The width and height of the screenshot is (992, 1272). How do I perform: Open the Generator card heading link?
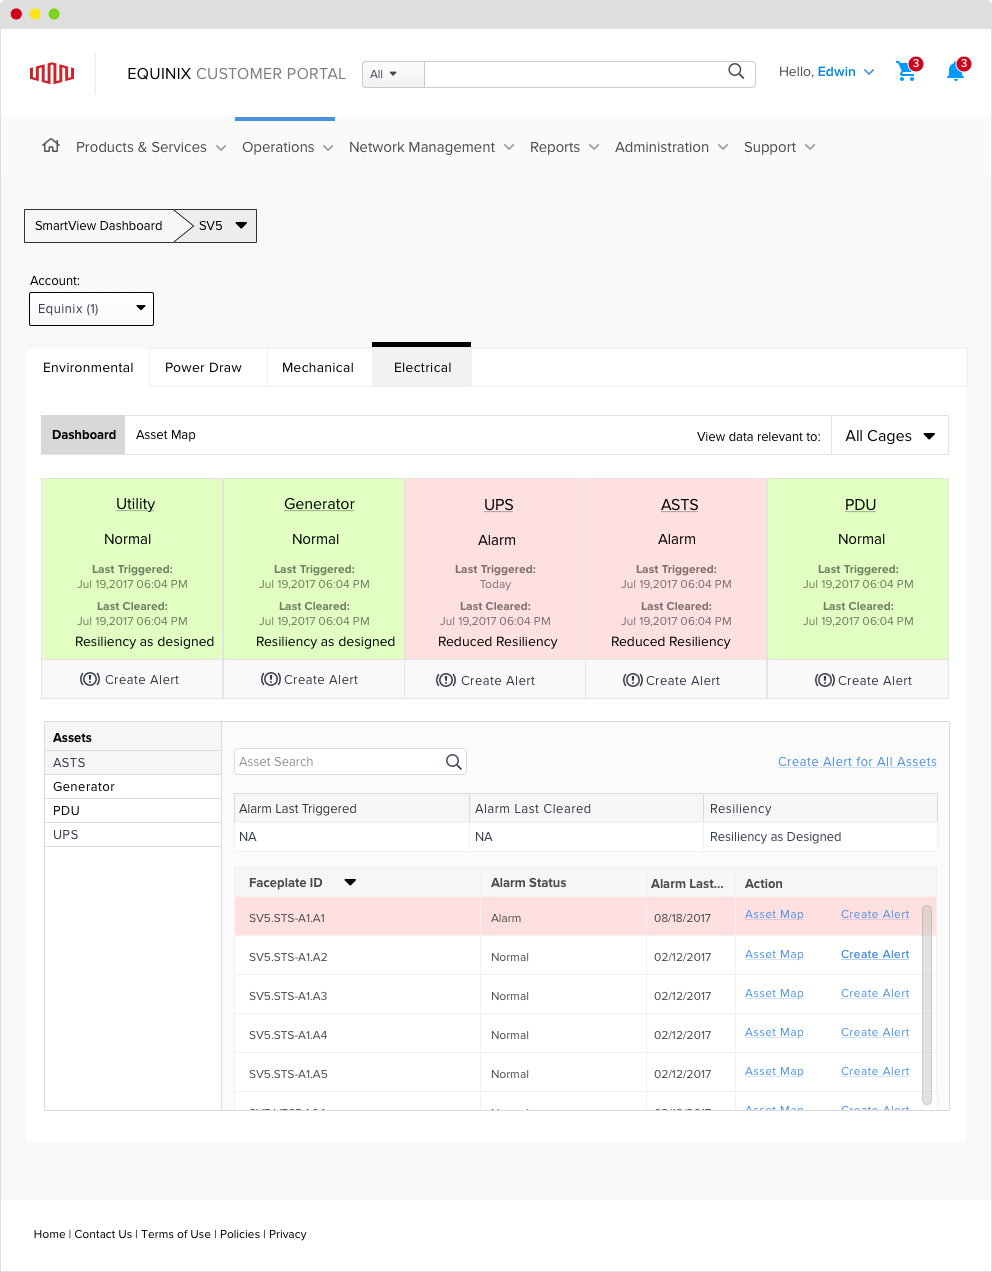tap(319, 504)
